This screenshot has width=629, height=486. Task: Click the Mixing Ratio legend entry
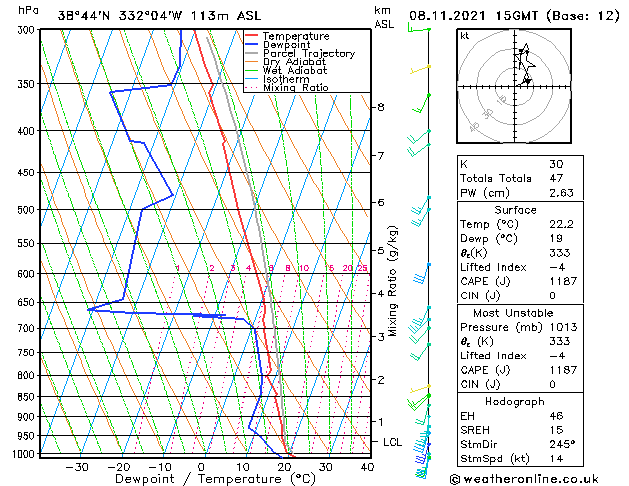coord(287,87)
